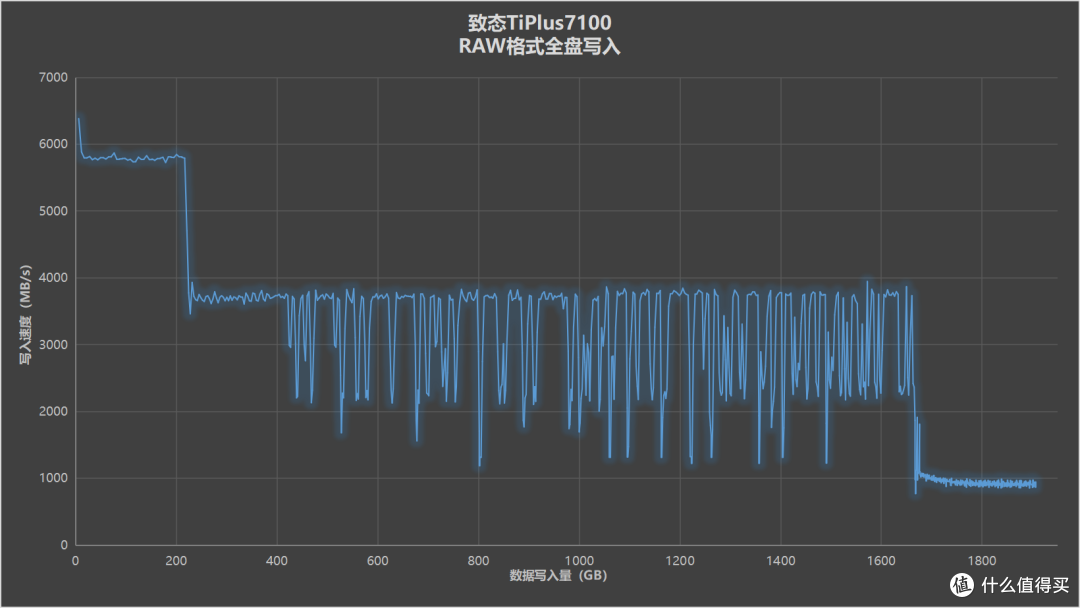This screenshot has width=1080, height=608.
Task: Click the subtitle RAW格式全盘写入
Action: 539,47
